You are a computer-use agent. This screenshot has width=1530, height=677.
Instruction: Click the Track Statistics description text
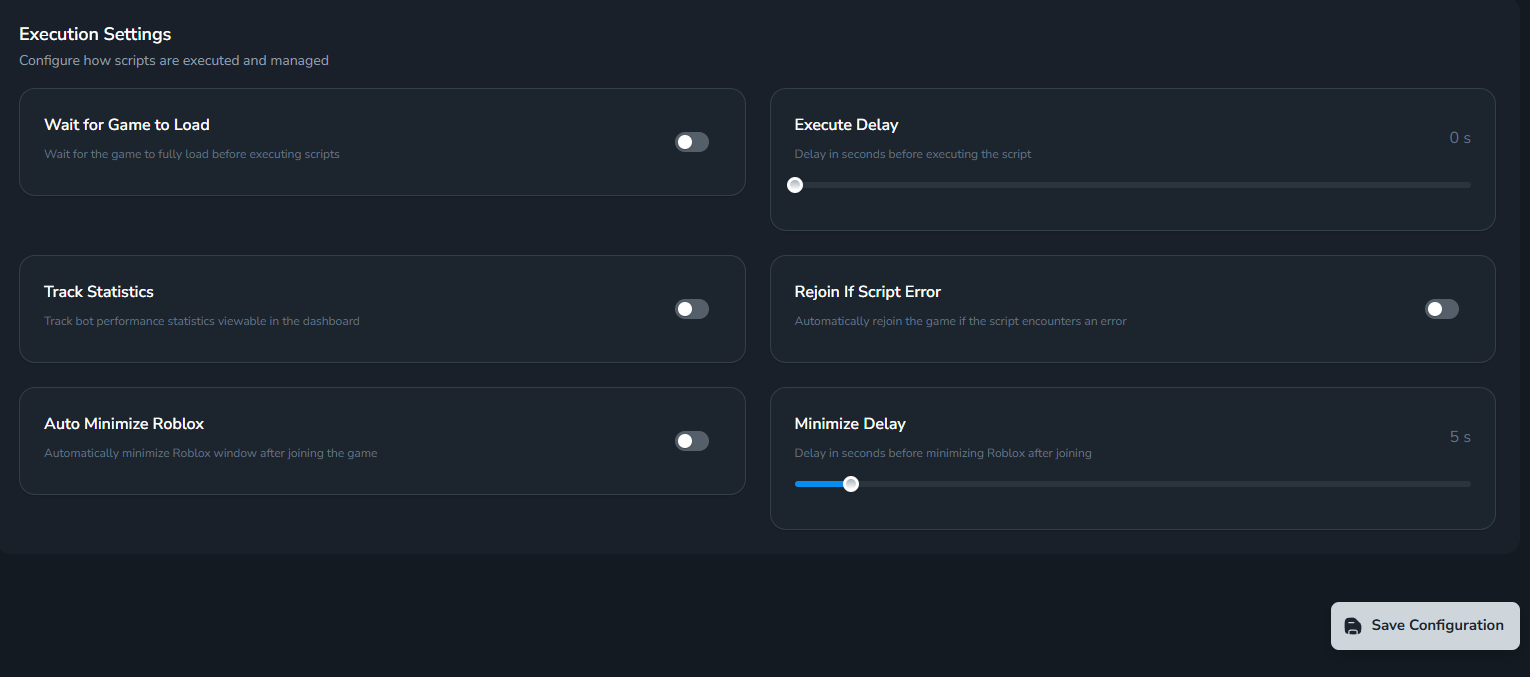point(202,321)
